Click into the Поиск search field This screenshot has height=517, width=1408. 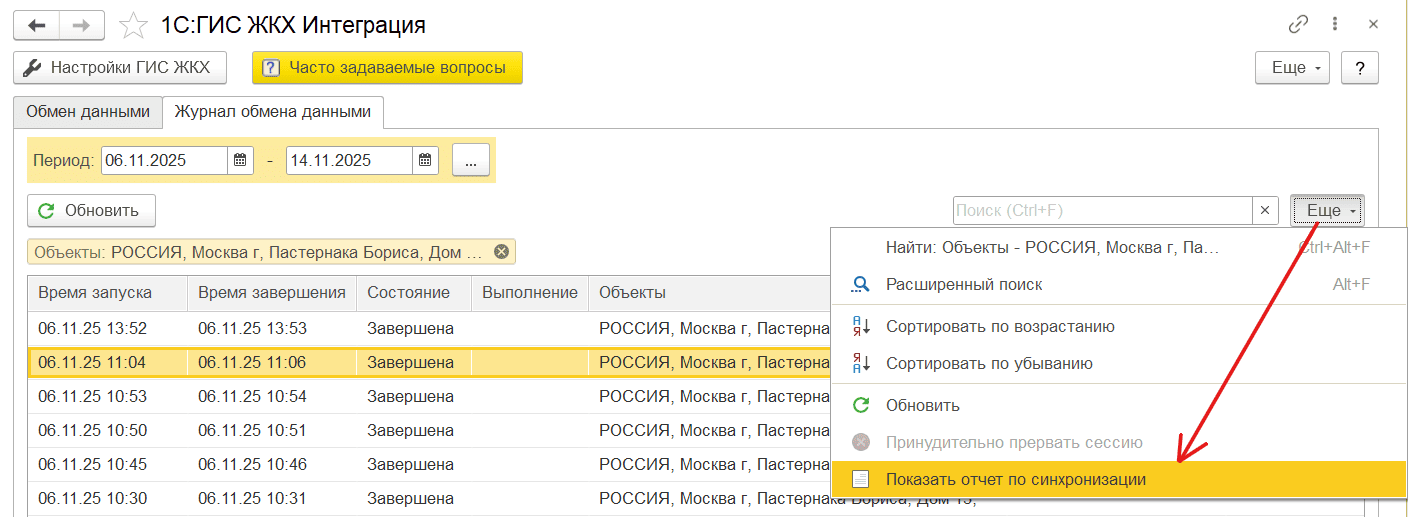(1100, 211)
